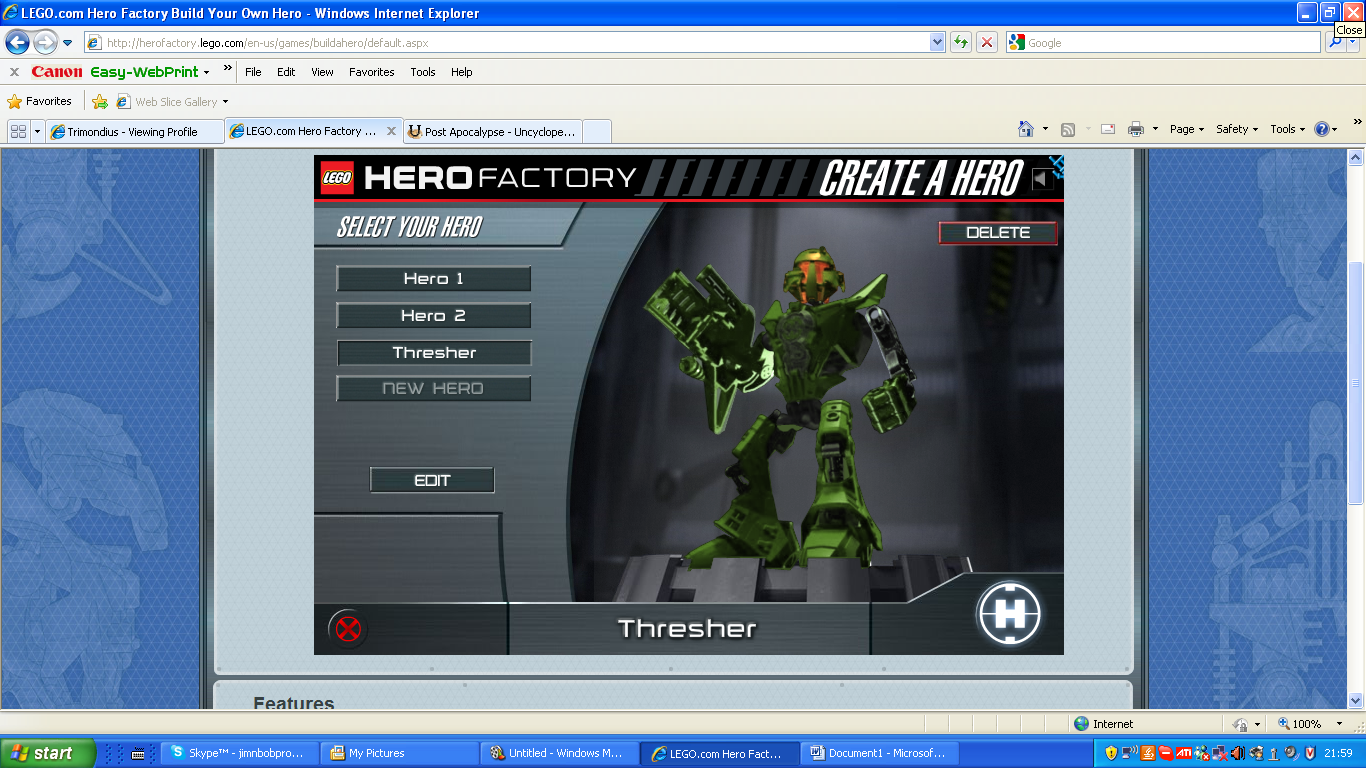Open Quick Tabs grid icon

click(x=18, y=131)
